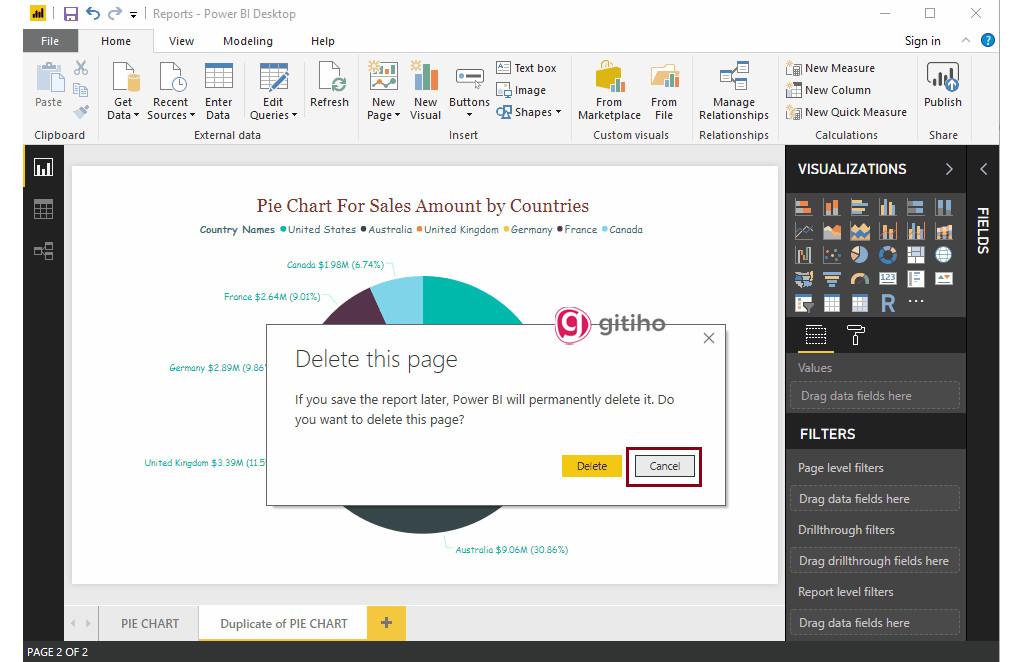Click Sign in link
1024x662 pixels.
922,40
